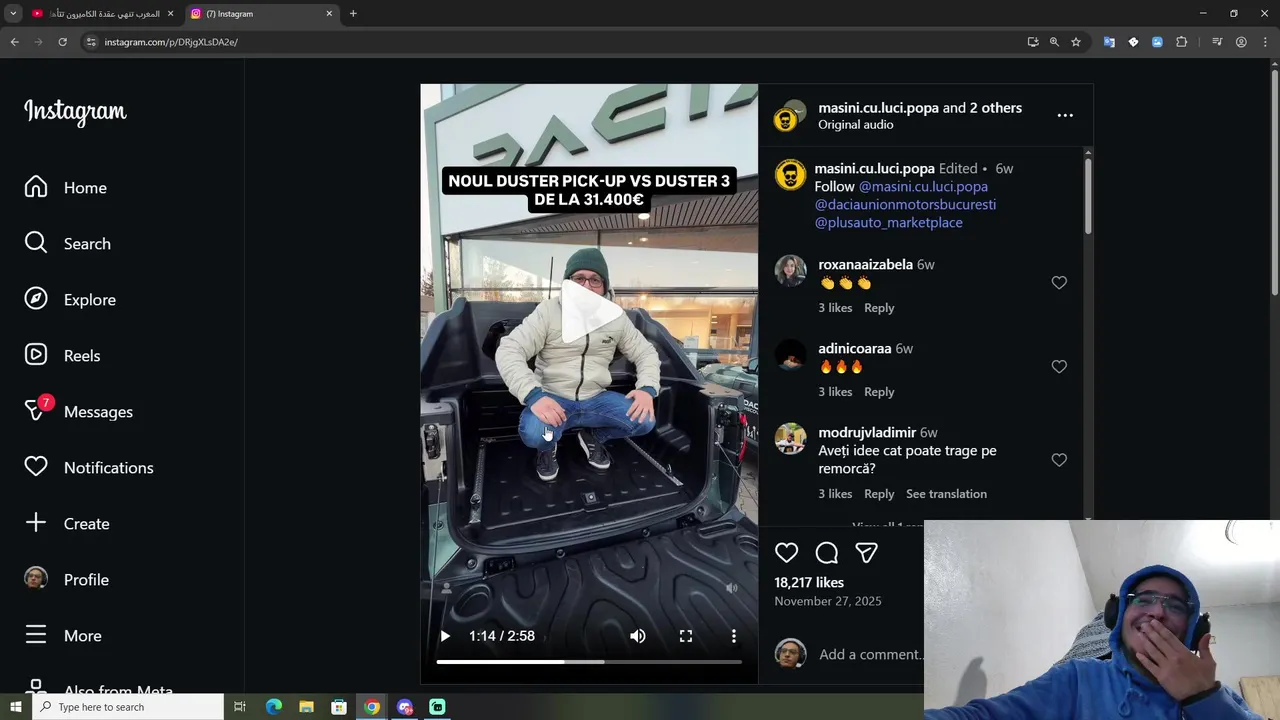
Task: Click Google Translate extension icon
Action: [1109, 42]
